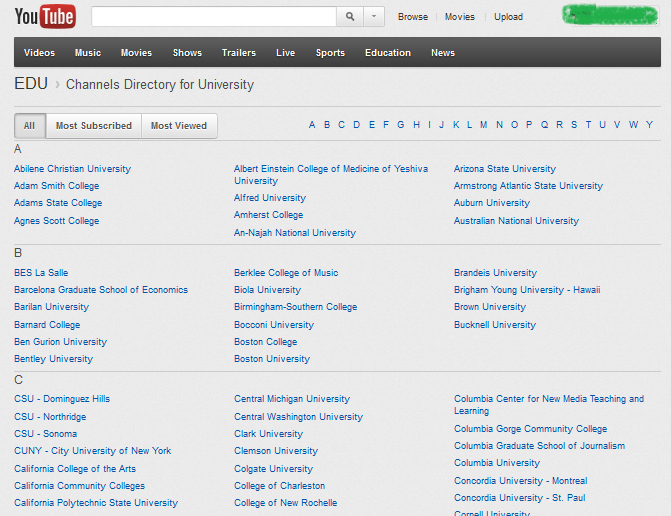Viewport: 671px width, 516px height.
Task: Open Brandeis University channel
Action: (496, 273)
